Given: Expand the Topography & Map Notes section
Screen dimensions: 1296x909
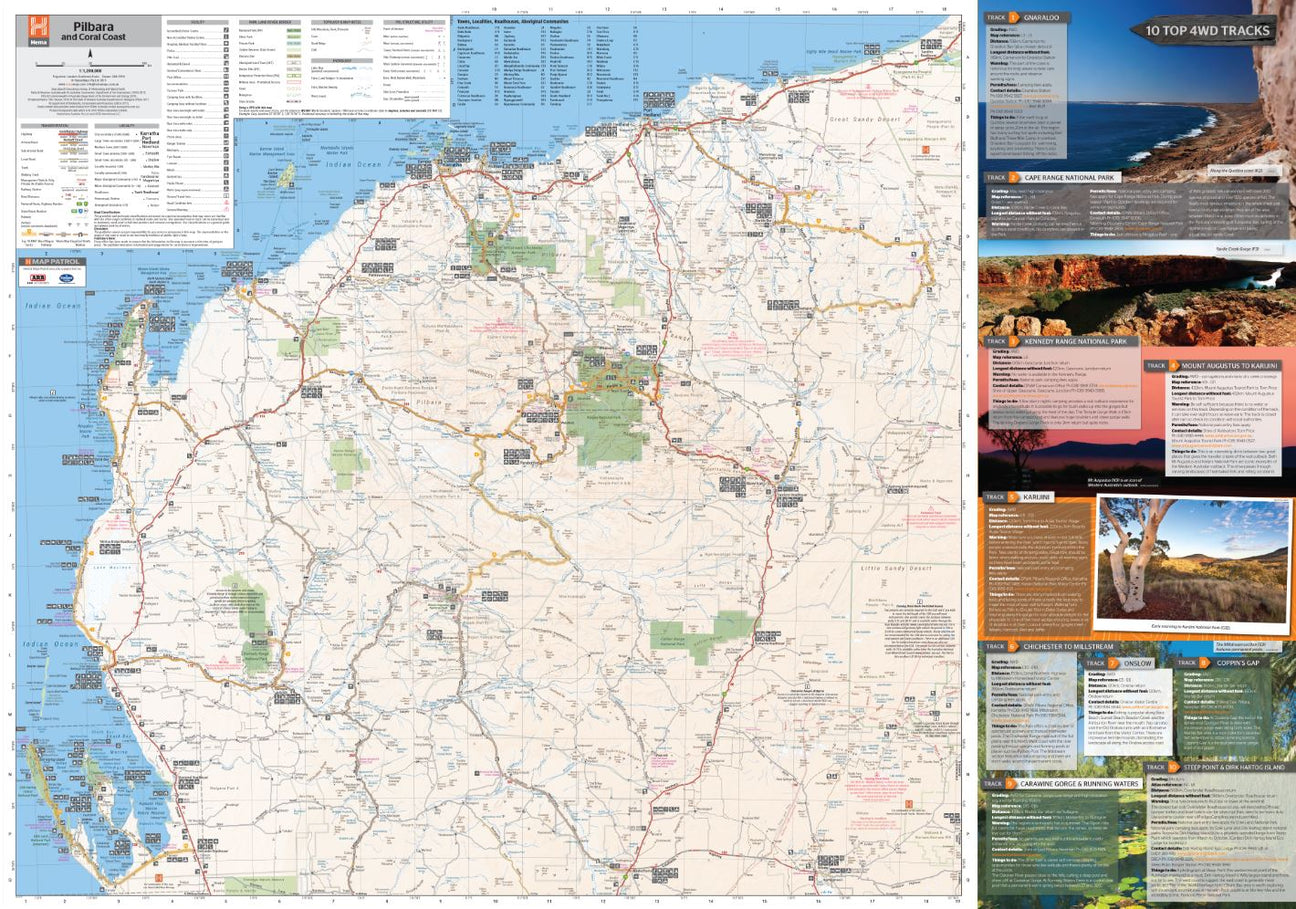Looking at the screenshot, I should tap(344, 22).
